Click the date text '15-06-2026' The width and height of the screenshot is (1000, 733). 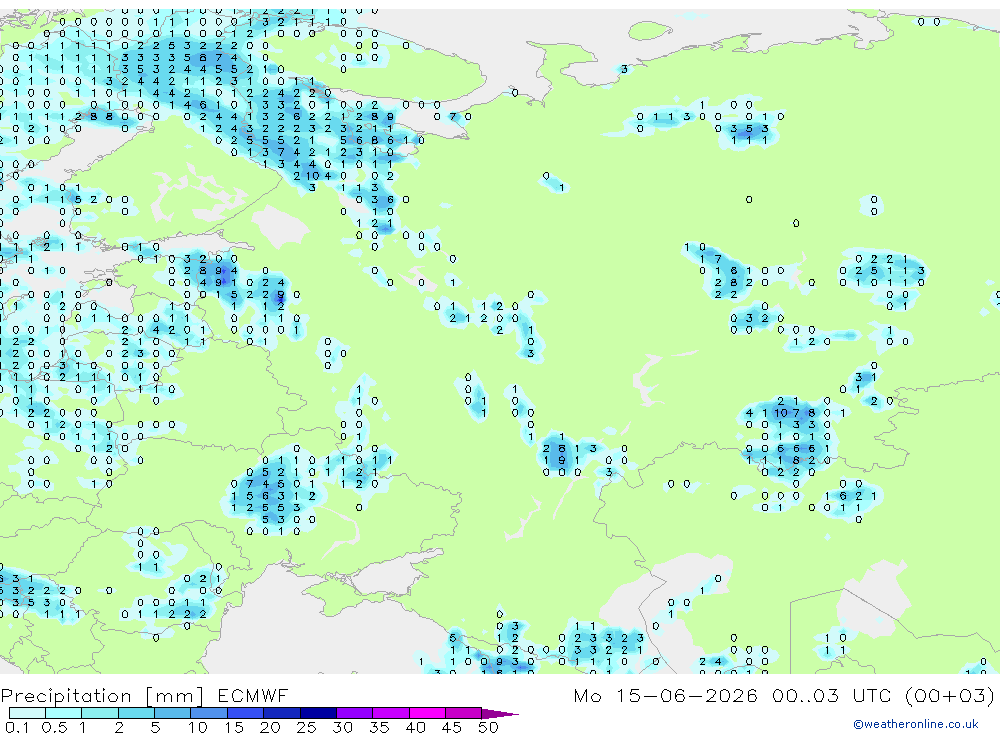pyautogui.click(x=687, y=695)
